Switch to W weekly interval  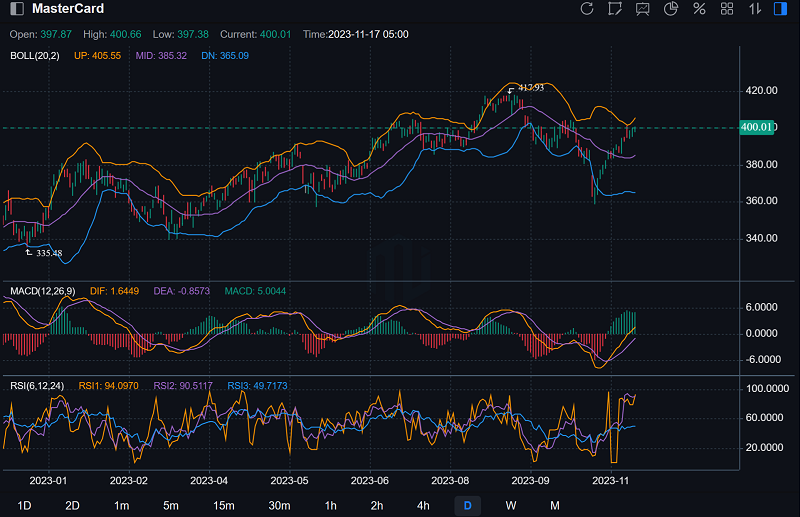511,505
